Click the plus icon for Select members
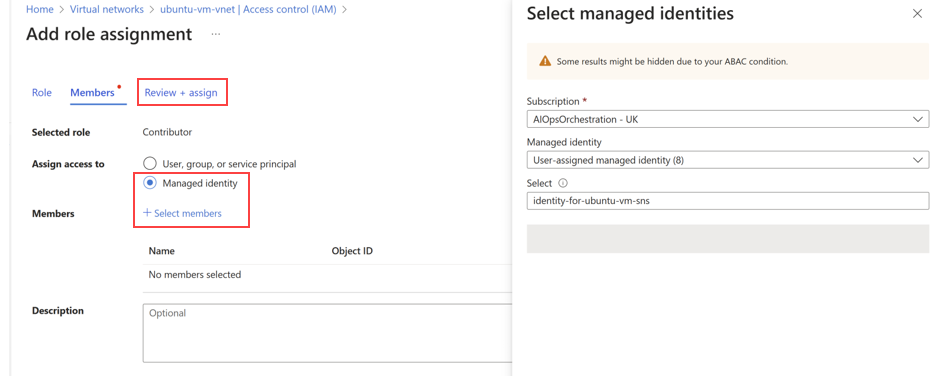 147,213
